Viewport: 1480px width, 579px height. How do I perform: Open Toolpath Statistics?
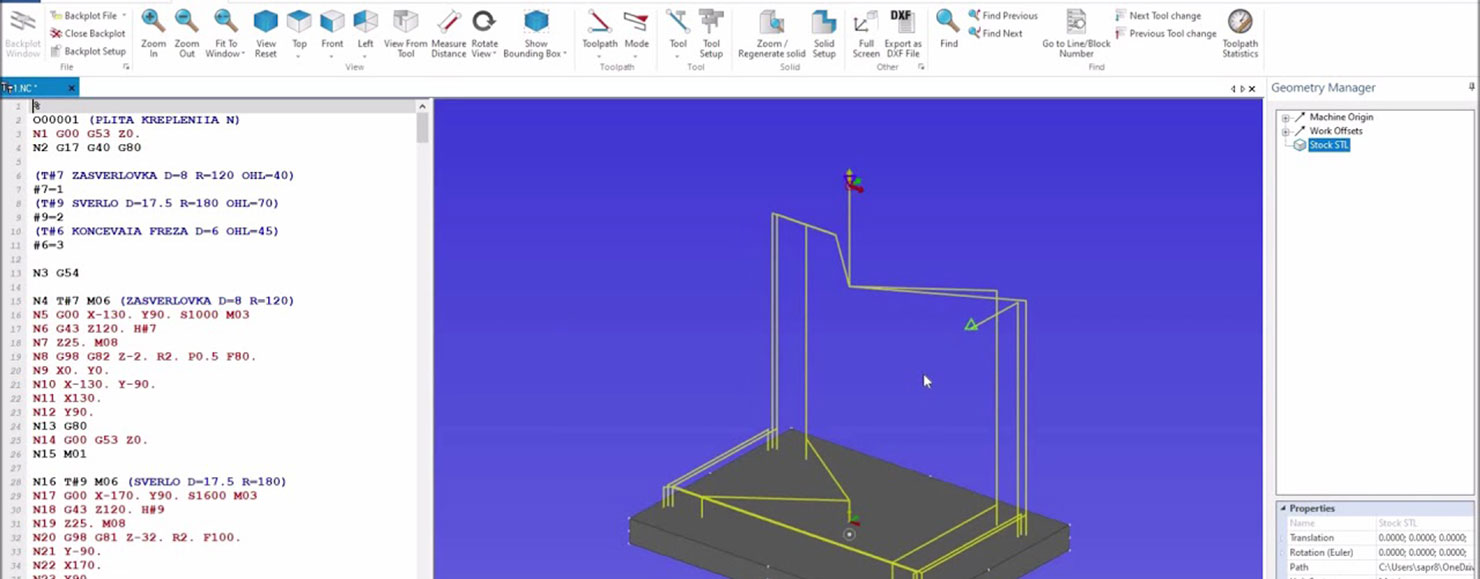point(1240,31)
